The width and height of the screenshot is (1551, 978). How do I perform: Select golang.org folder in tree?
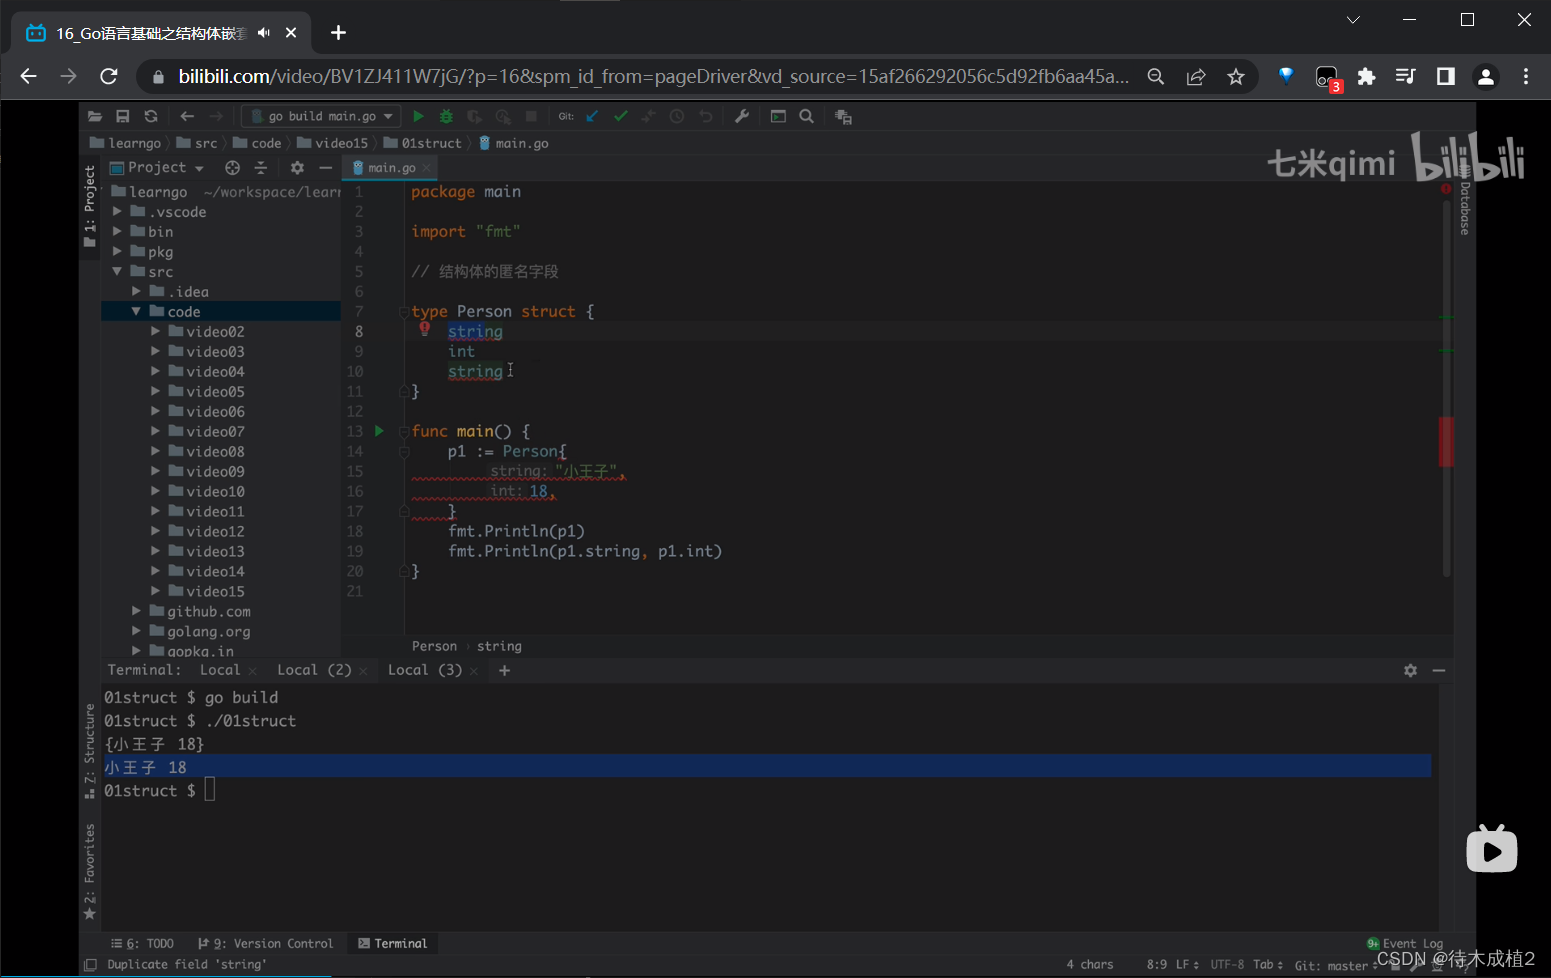pyautogui.click(x=208, y=632)
